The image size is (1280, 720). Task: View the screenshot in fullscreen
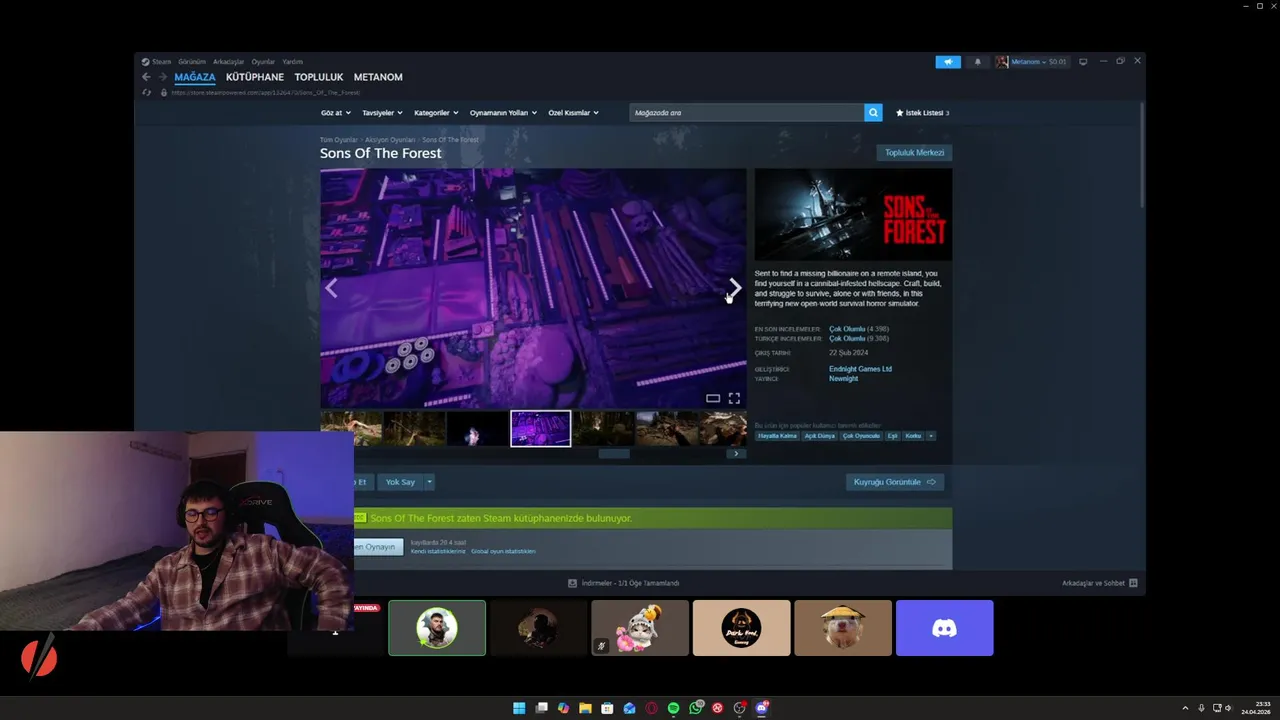[734, 398]
